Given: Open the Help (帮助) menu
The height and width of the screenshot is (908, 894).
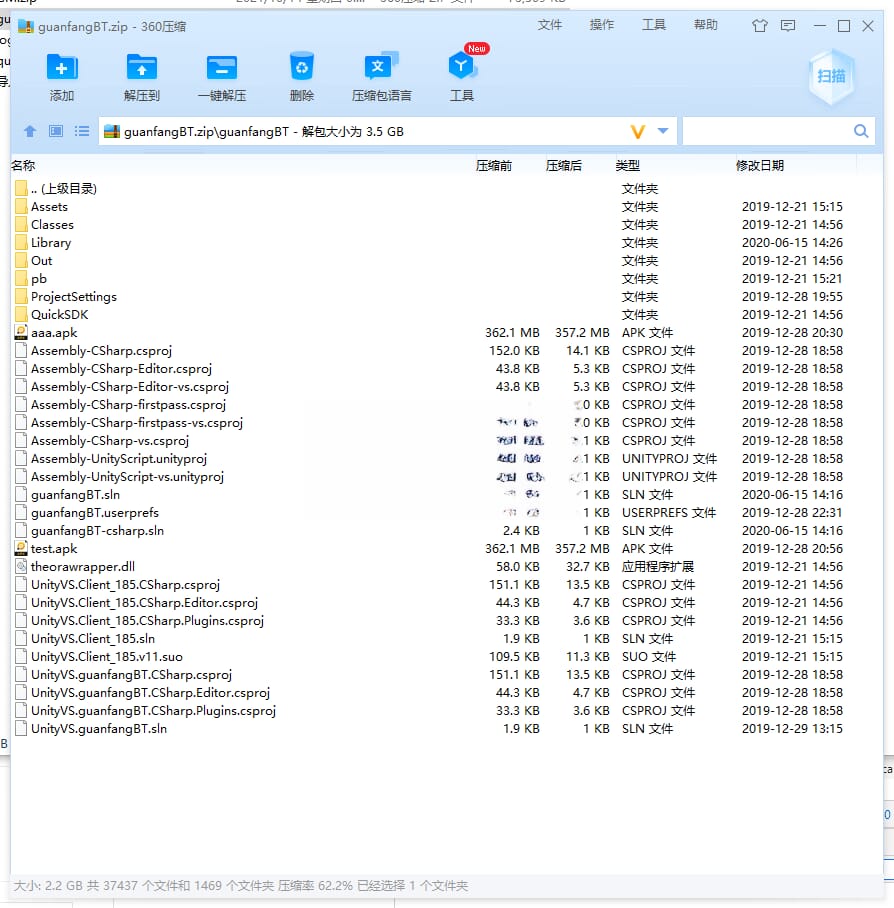Looking at the screenshot, I should tap(706, 25).
